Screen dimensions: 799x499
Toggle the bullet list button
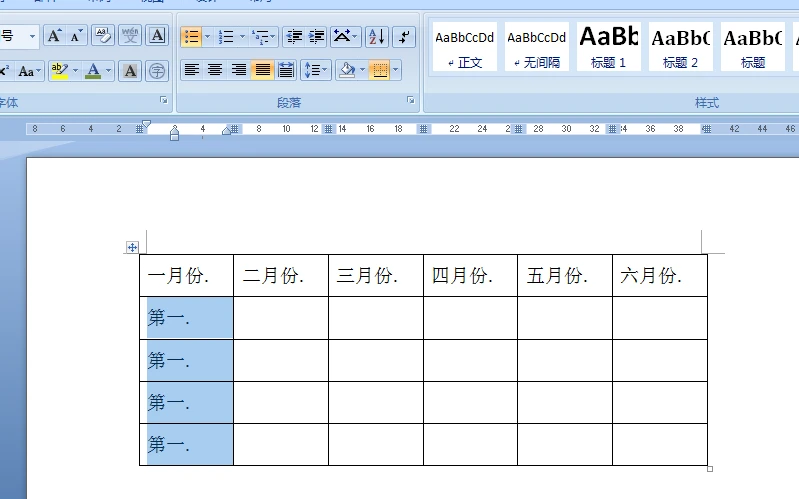(190, 37)
